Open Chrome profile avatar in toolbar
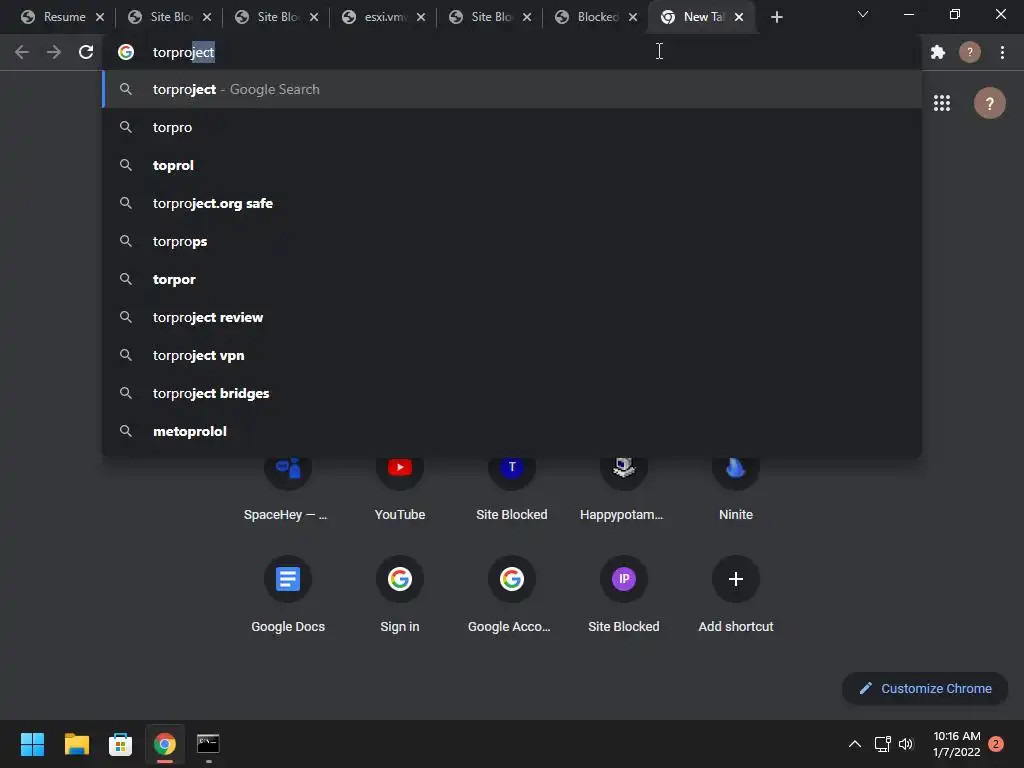 (x=970, y=52)
